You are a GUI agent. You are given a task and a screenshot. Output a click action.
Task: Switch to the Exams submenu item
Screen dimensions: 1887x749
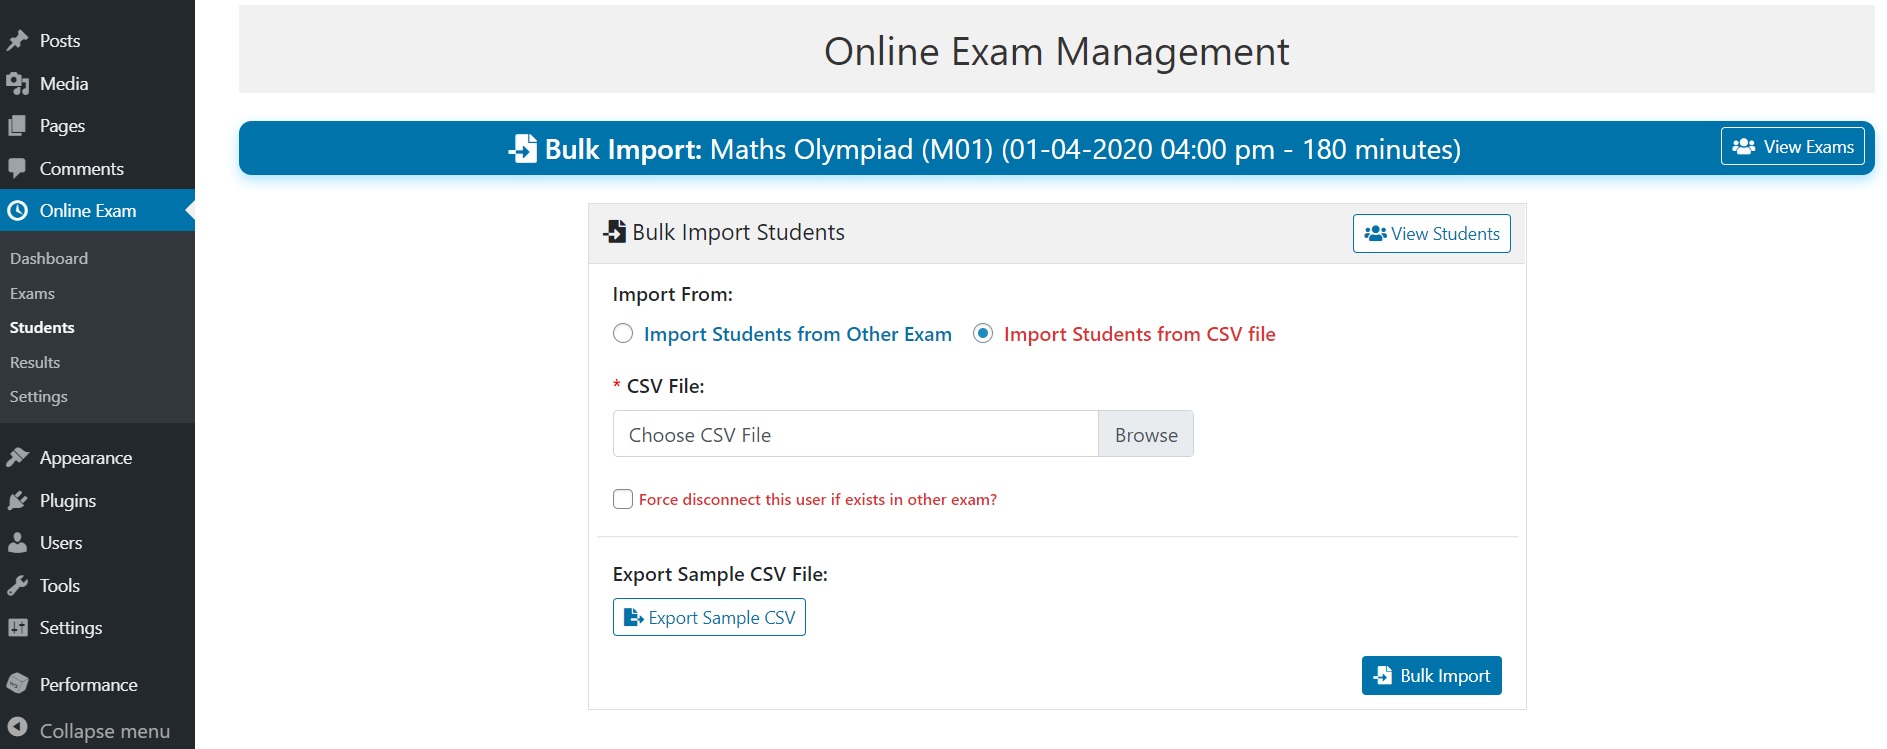(33, 293)
